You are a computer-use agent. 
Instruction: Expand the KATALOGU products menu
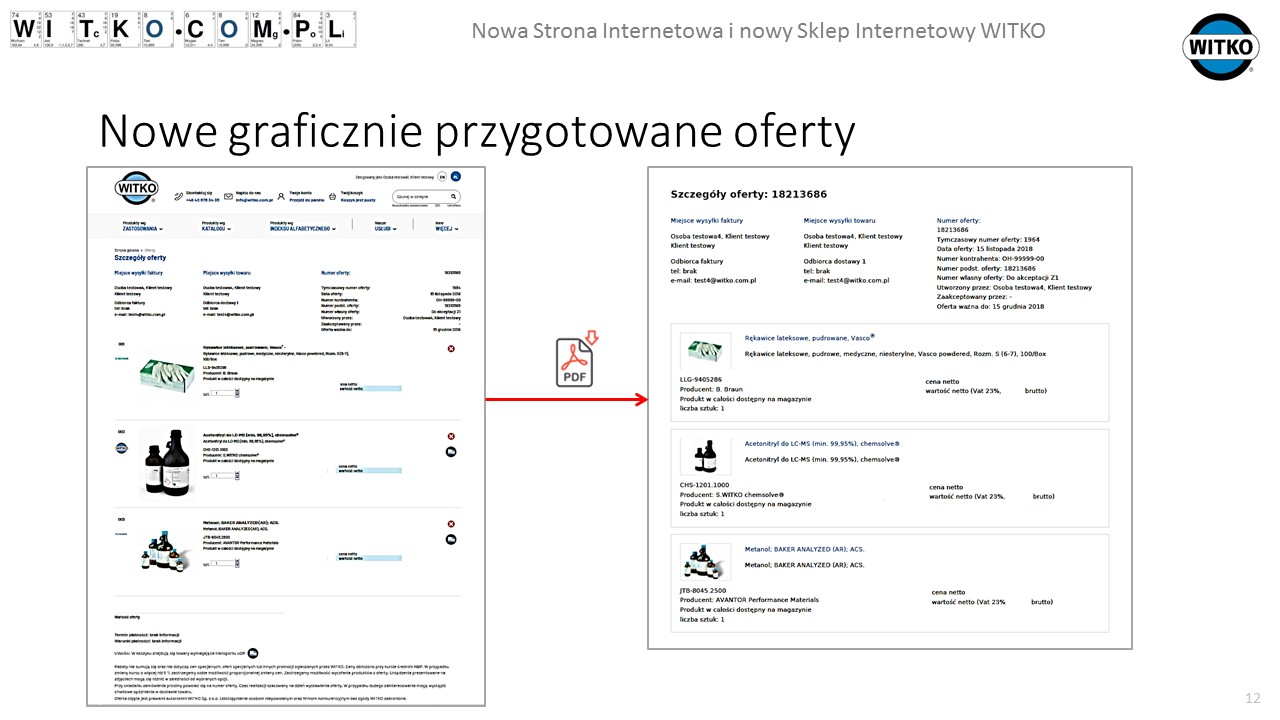tap(216, 228)
